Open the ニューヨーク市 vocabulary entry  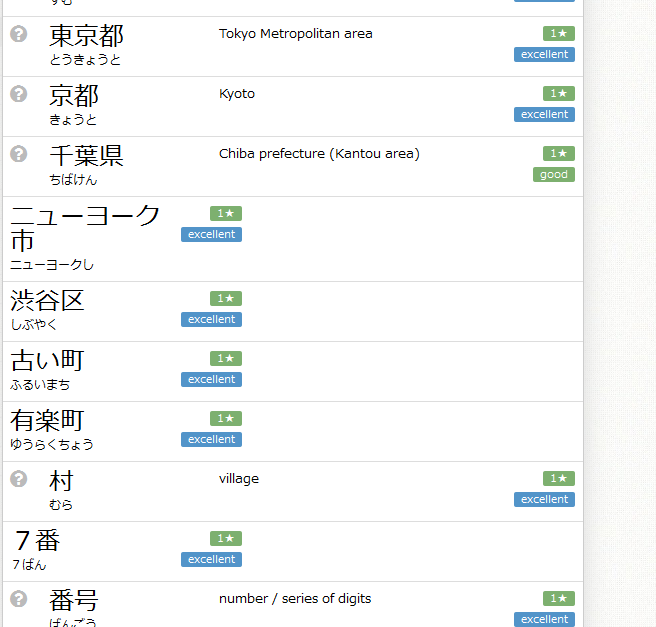point(85,228)
